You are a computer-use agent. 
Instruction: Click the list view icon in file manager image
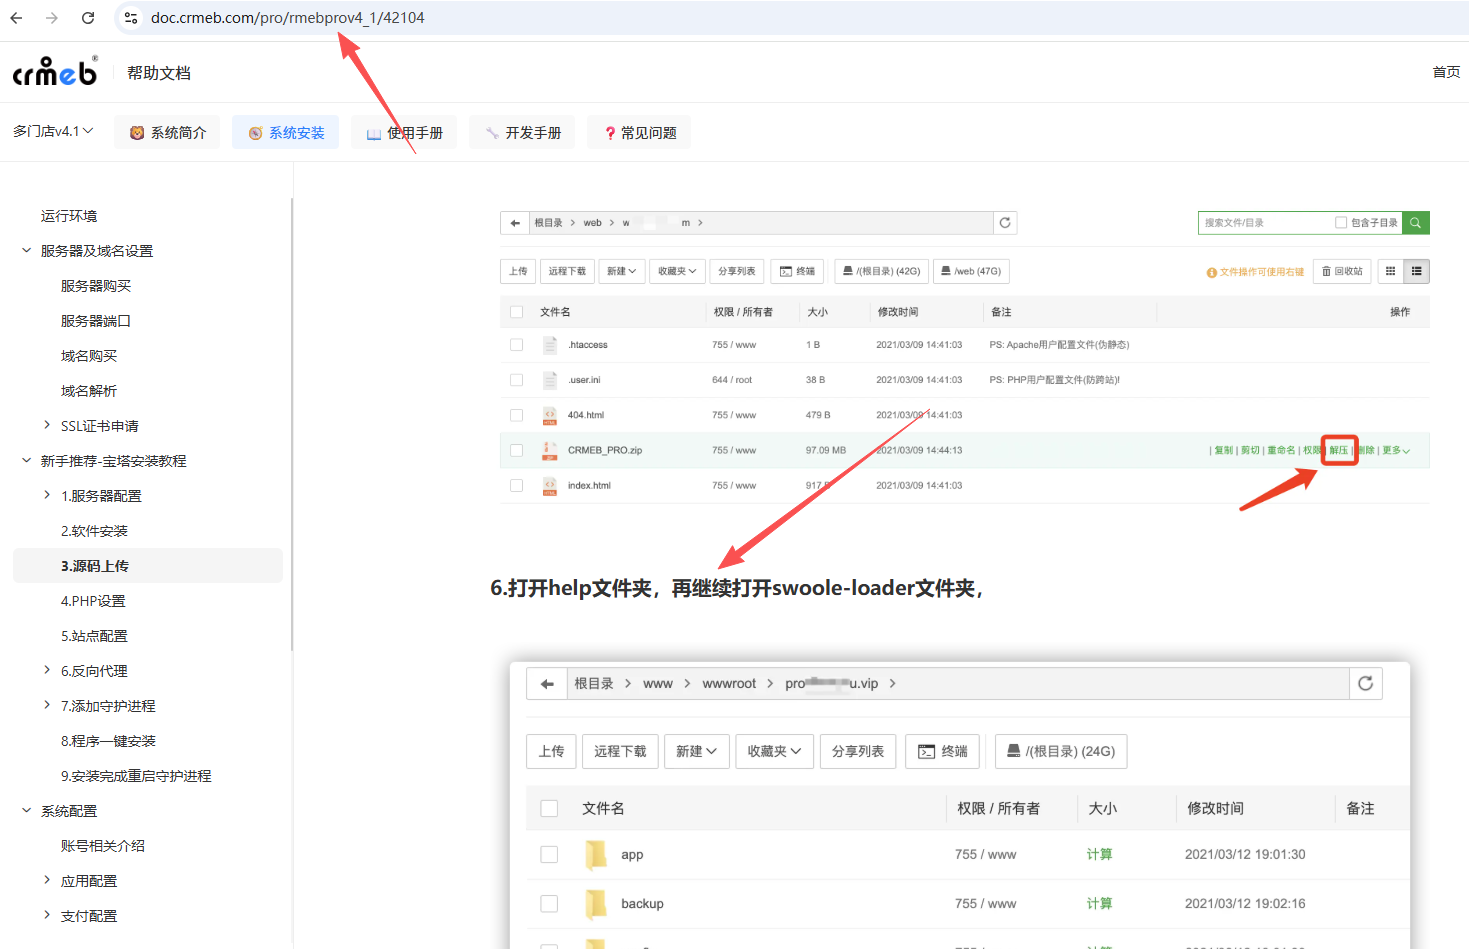[x=1416, y=271]
